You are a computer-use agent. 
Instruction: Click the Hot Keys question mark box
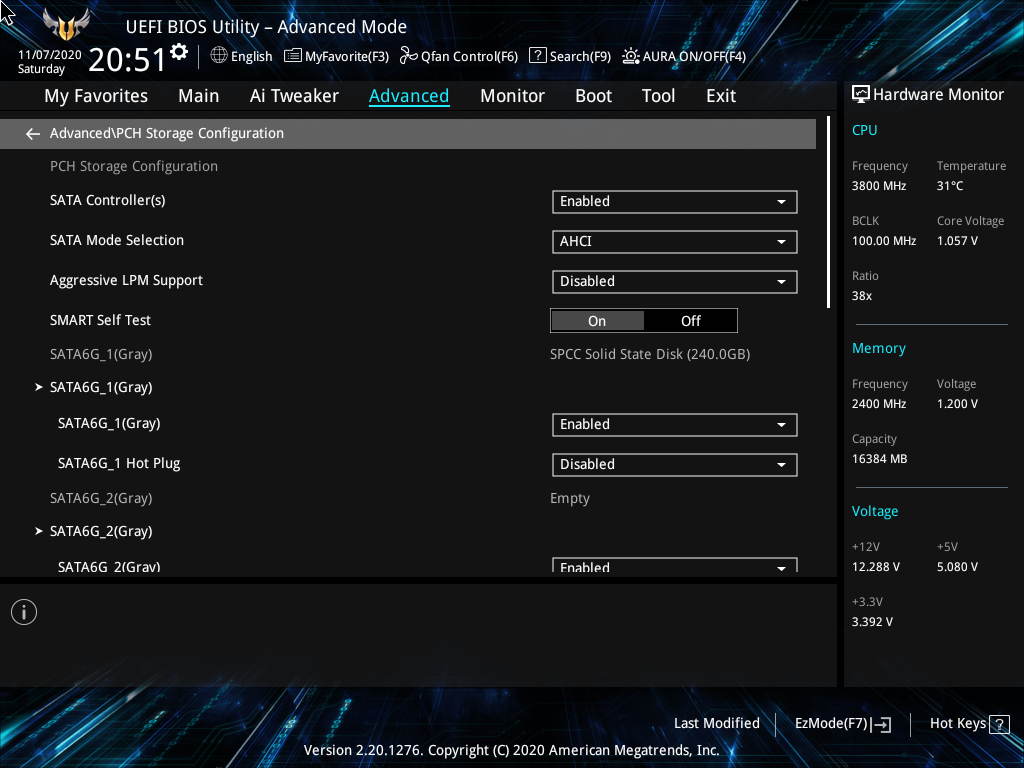point(999,724)
